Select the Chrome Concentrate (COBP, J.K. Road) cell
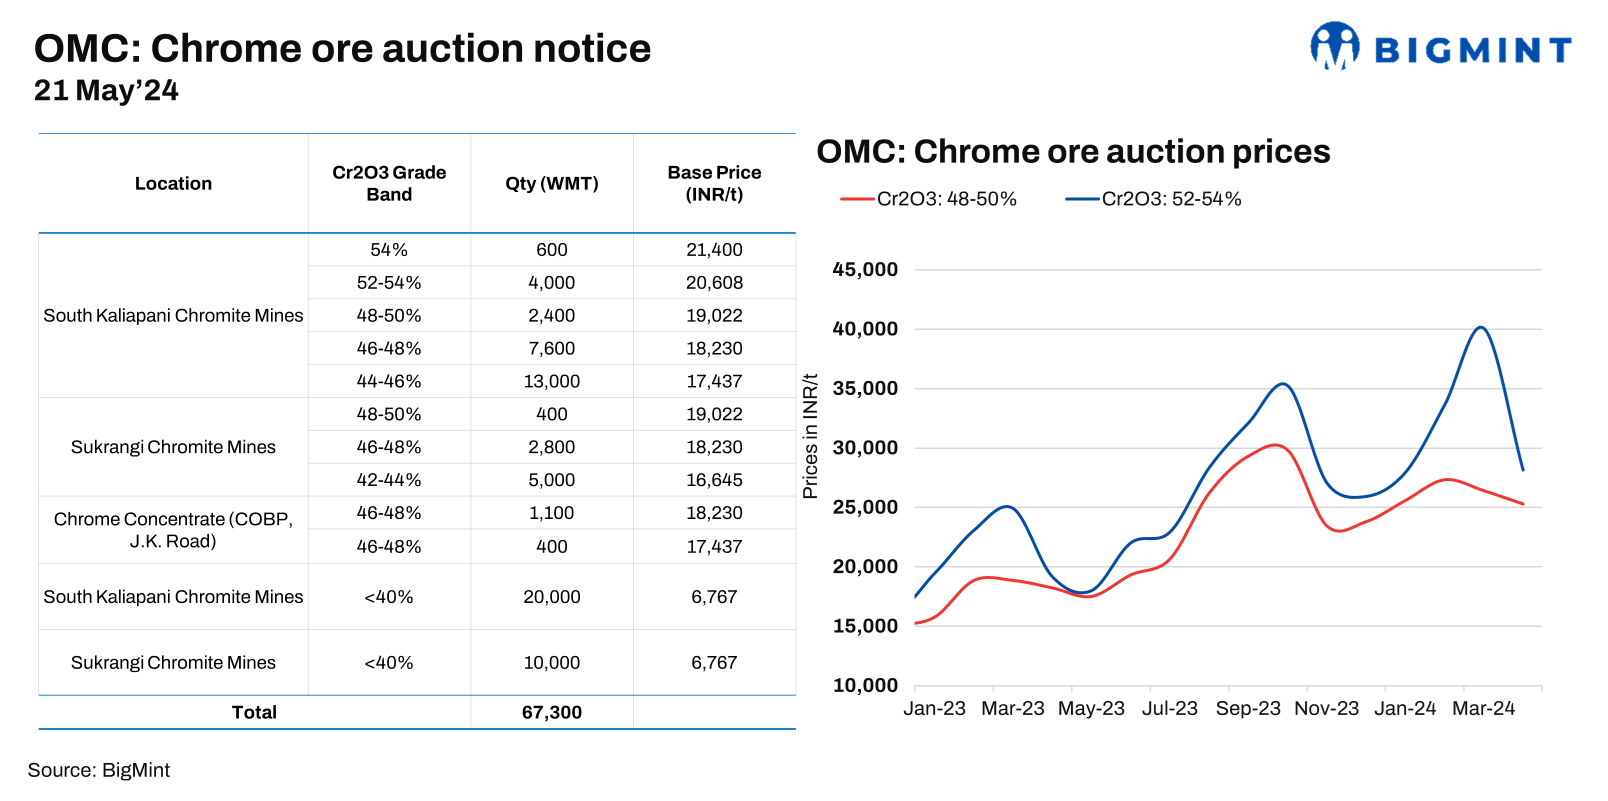The image size is (1608, 801). (x=173, y=530)
